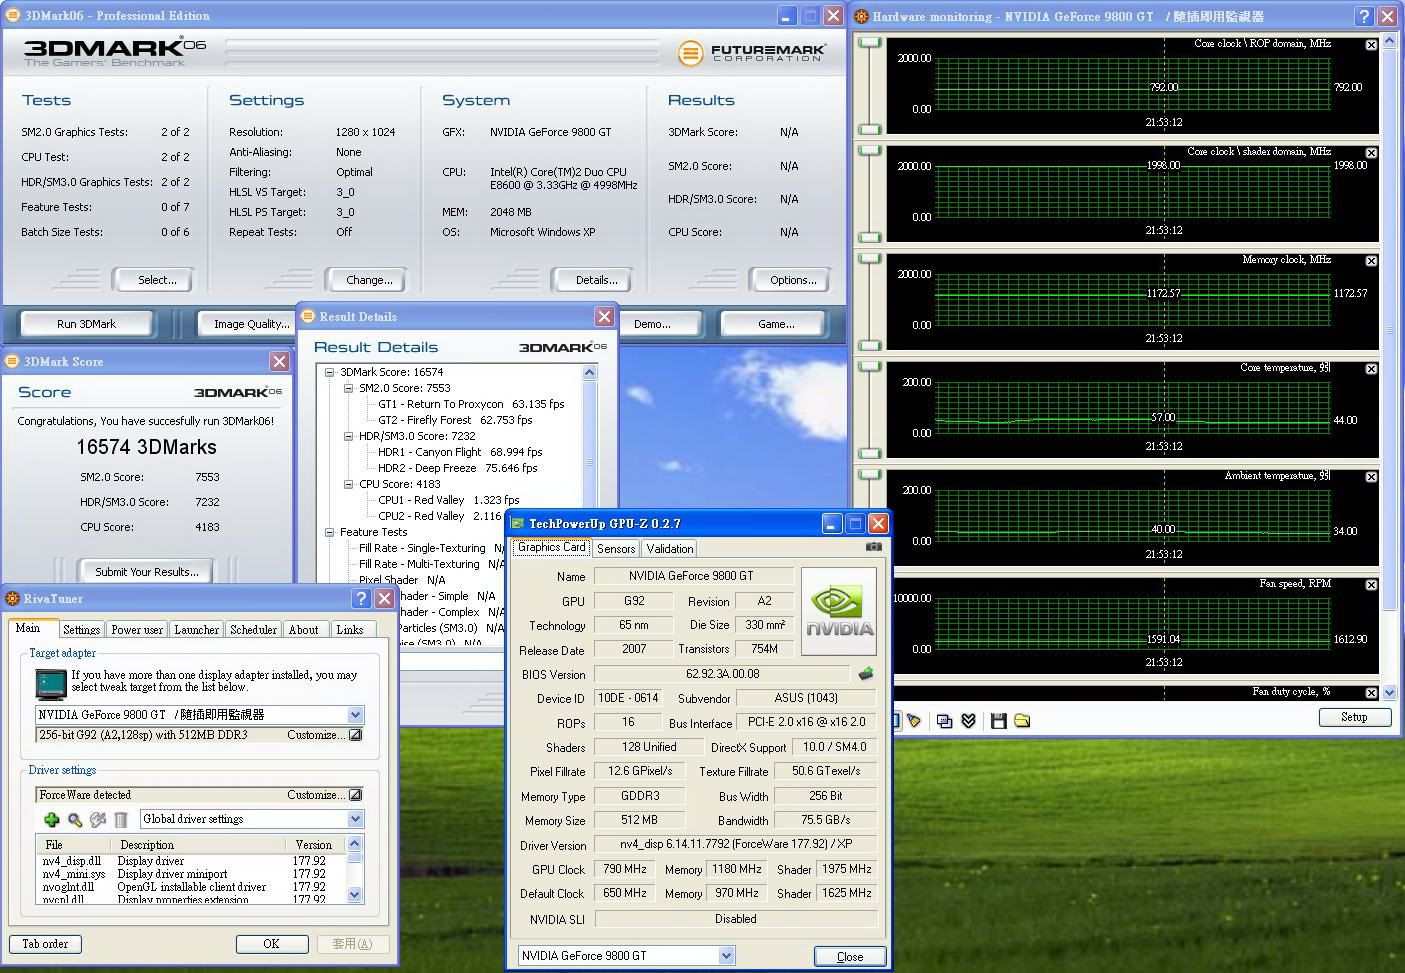Hide the Ambient temperature graph with its X
1405x973 pixels.
point(1371,477)
